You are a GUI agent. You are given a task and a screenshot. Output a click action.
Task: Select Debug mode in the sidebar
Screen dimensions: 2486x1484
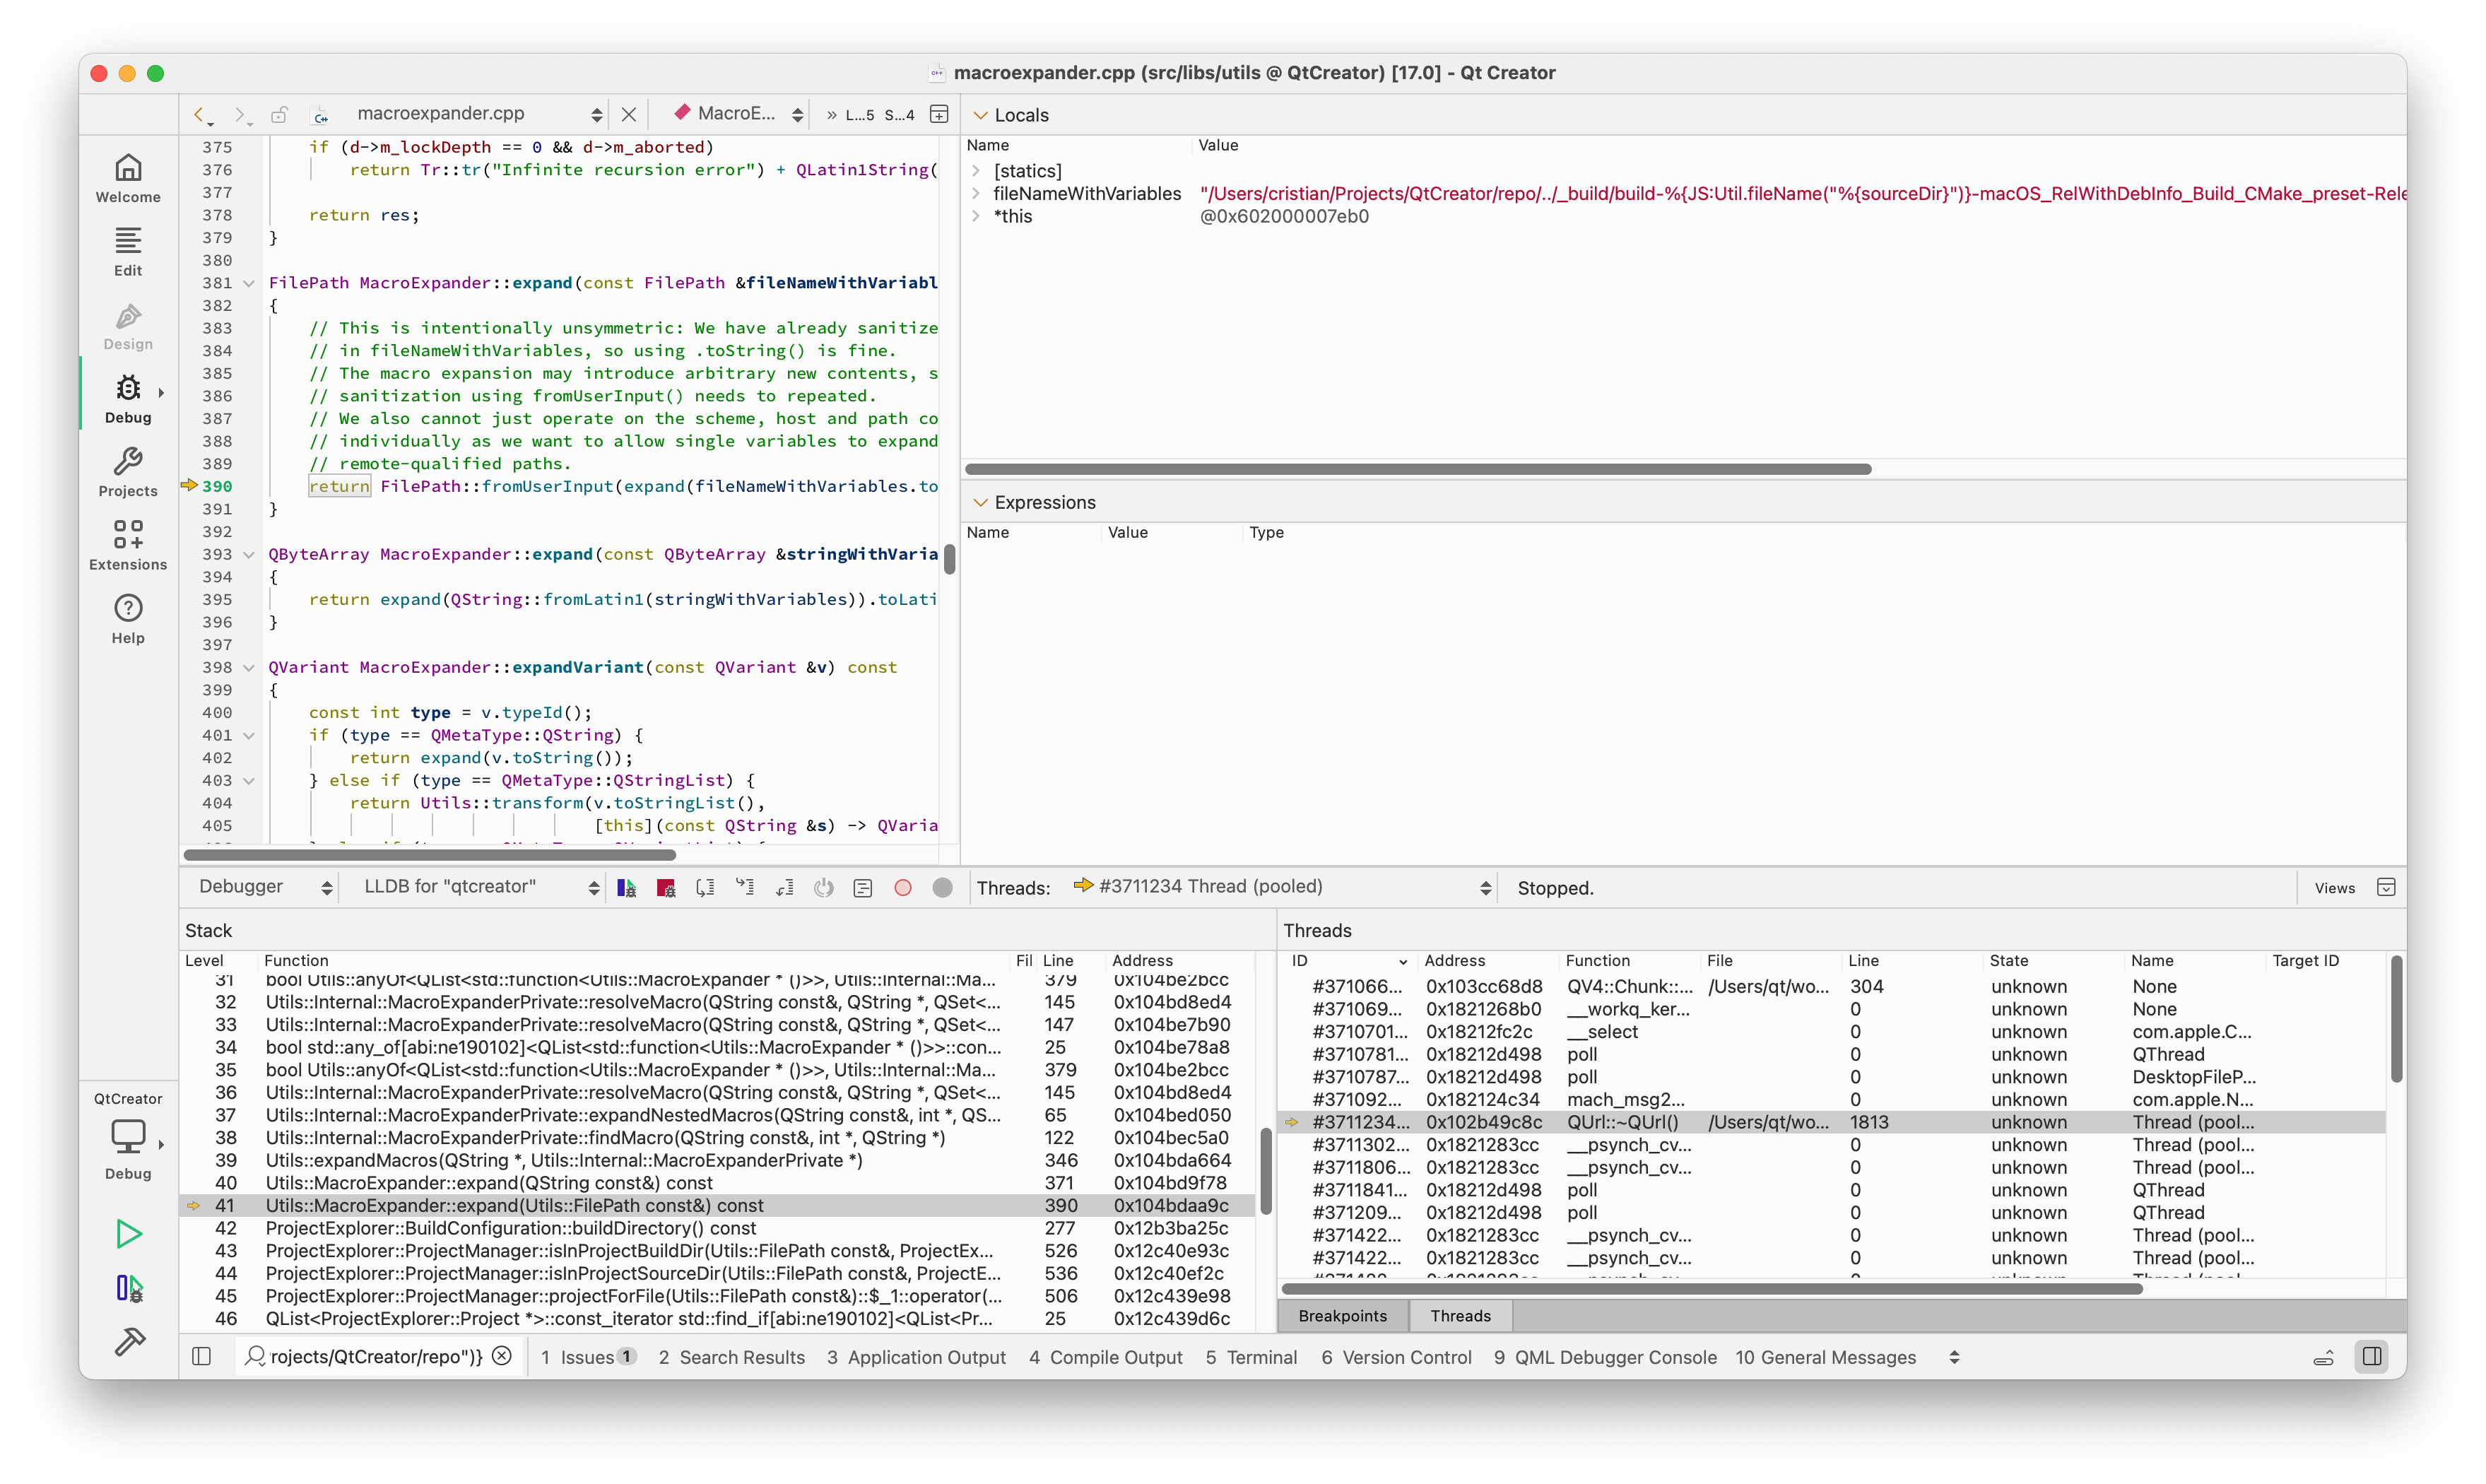(x=128, y=399)
